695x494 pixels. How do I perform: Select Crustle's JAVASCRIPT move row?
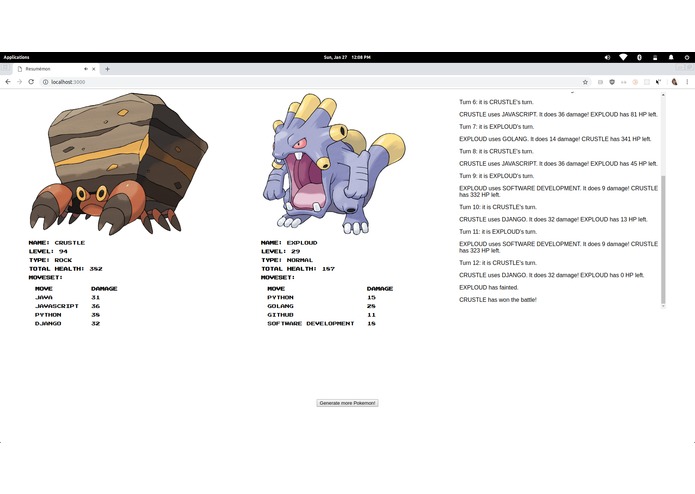coord(68,306)
